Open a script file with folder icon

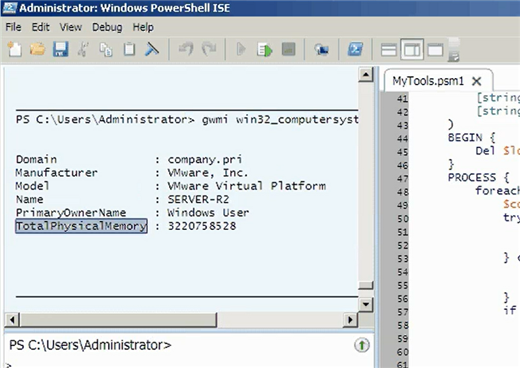37,49
